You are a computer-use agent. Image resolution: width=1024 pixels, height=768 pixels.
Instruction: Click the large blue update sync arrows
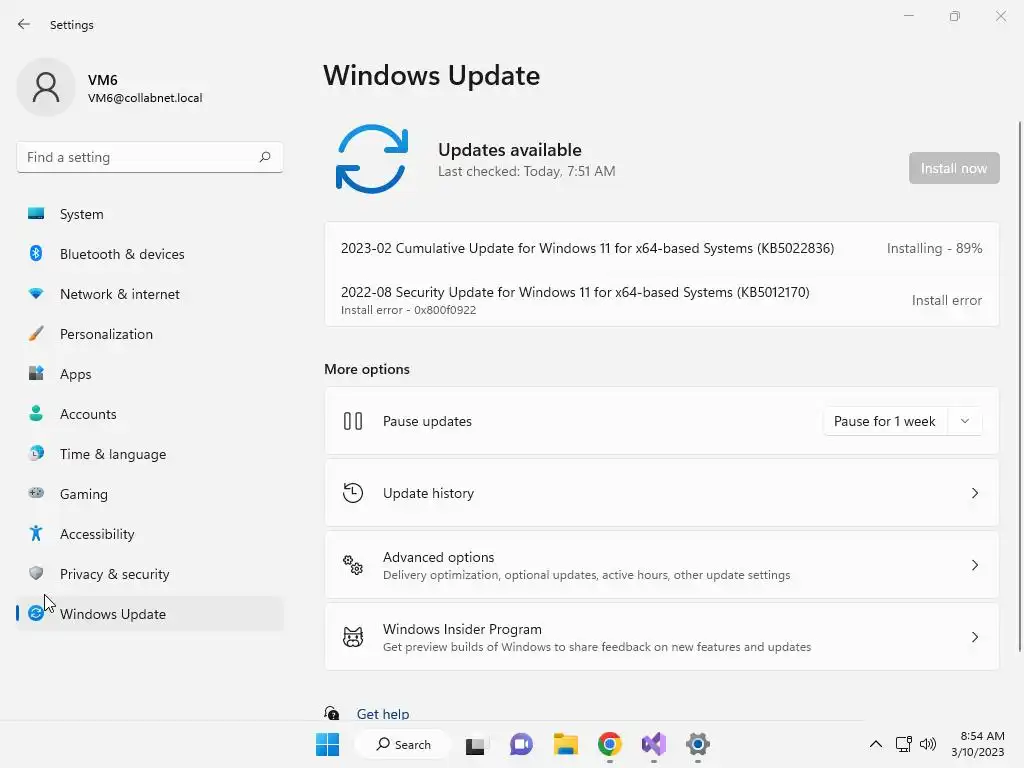(372, 159)
